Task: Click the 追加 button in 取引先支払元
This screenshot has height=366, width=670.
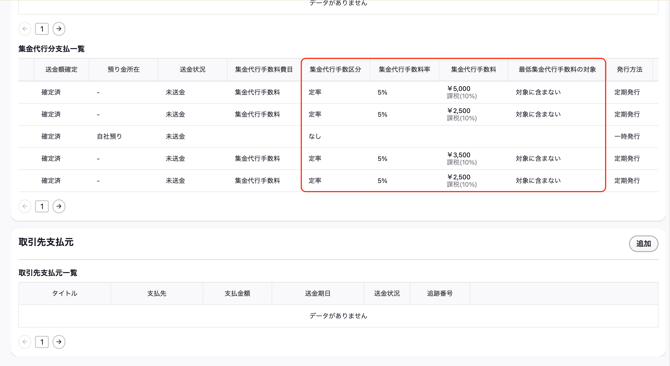Action: [x=643, y=243]
